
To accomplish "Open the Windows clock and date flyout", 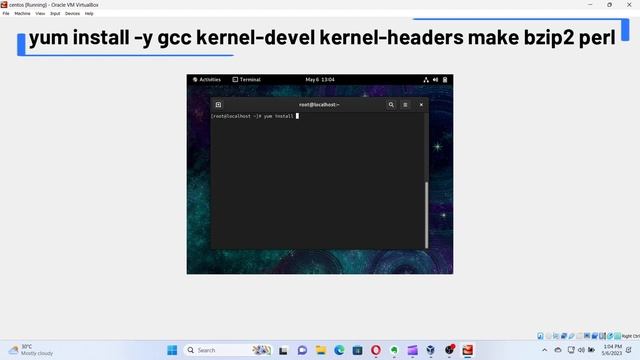I will click(x=611, y=350).
